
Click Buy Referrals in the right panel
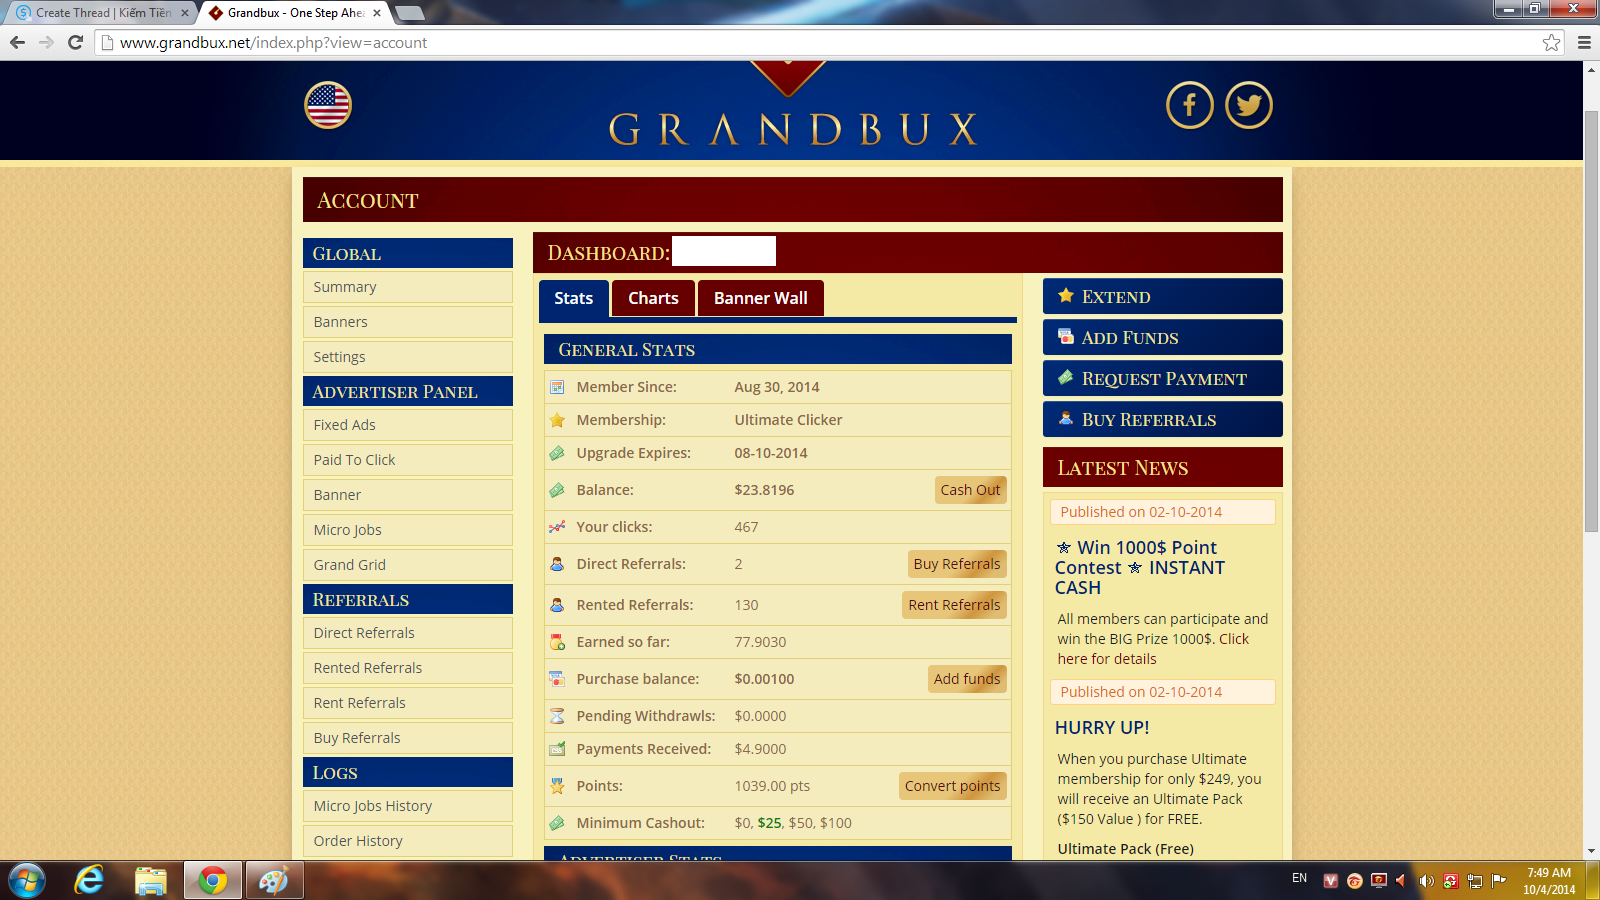click(x=1163, y=419)
